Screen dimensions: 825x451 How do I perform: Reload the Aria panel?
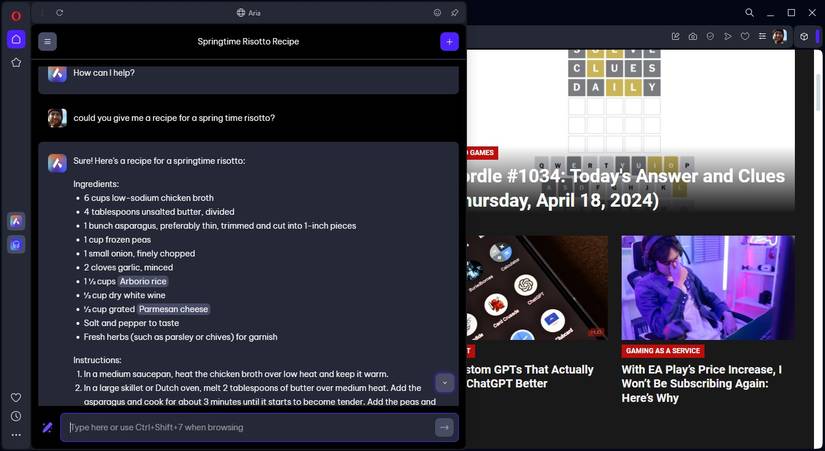pos(59,13)
